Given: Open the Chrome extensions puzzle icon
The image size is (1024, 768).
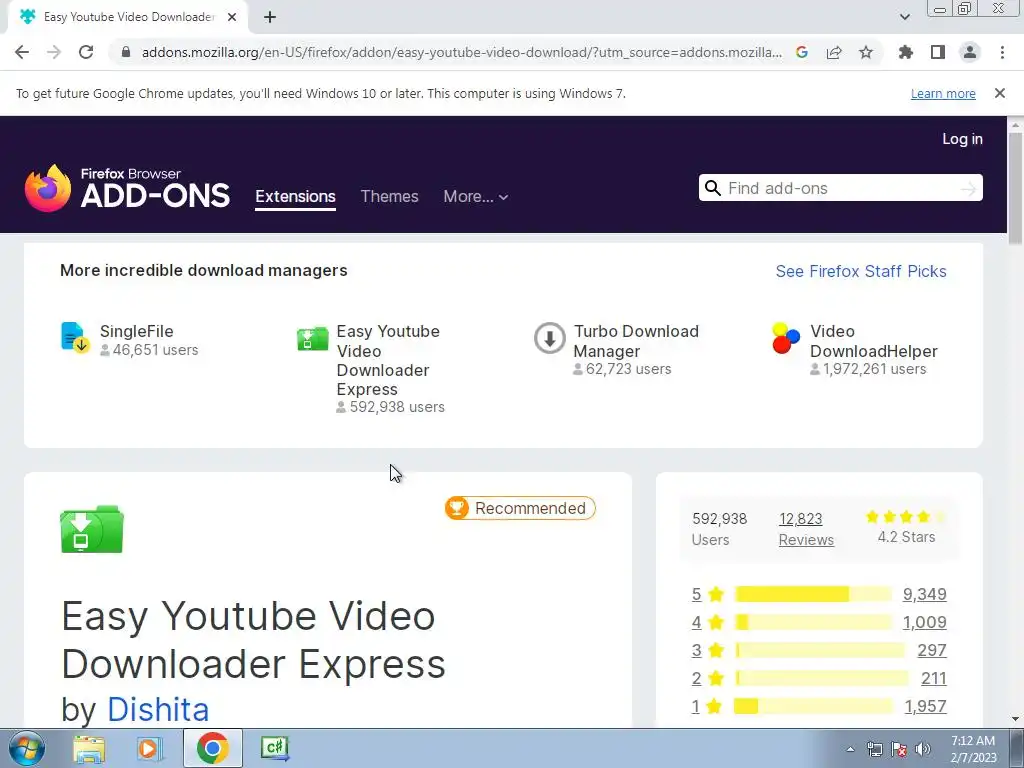Looking at the screenshot, I should pyautogui.click(x=906, y=52).
